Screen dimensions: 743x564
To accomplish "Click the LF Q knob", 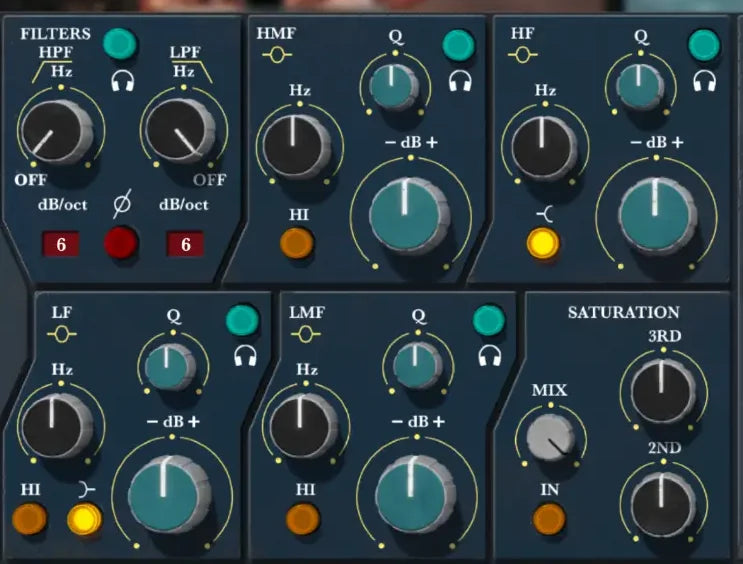I will pyautogui.click(x=170, y=367).
